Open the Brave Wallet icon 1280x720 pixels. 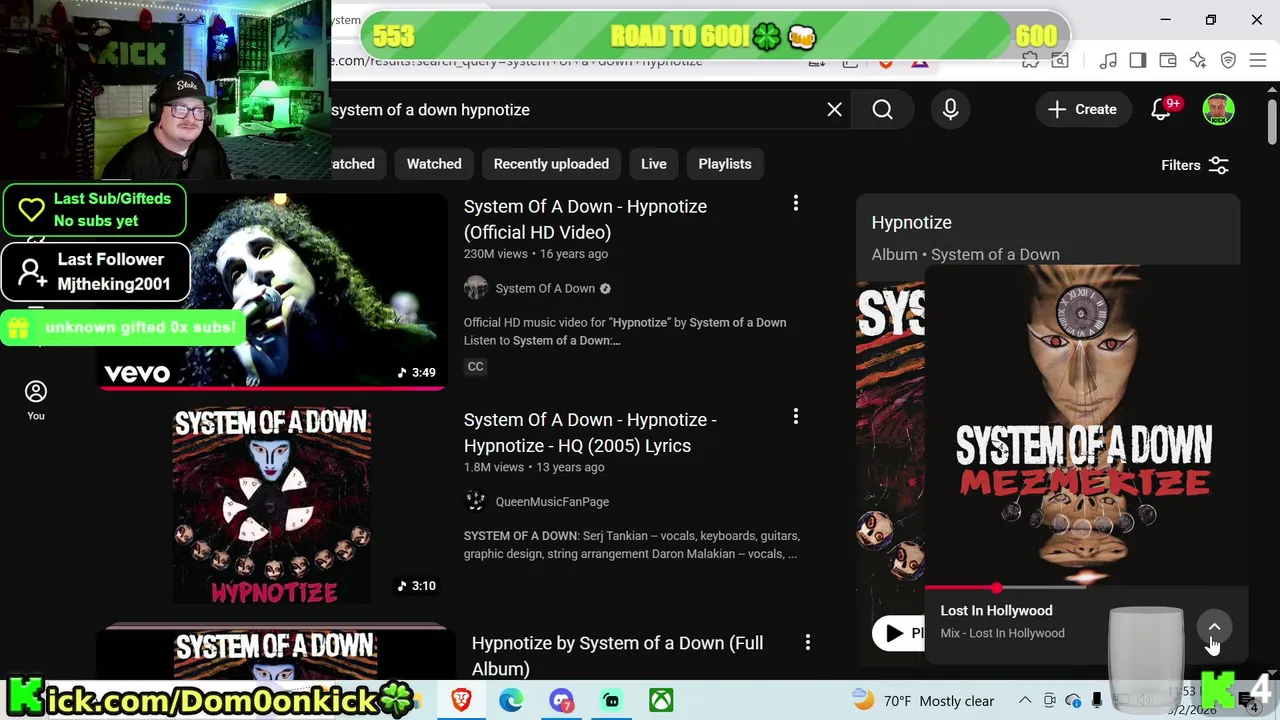(x=1167, y=61)
